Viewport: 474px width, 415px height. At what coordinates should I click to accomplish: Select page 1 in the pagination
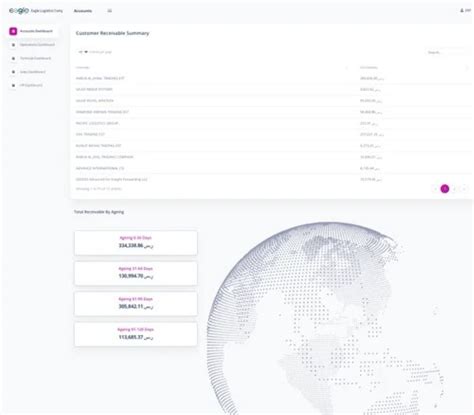click(x=445, y=189)
